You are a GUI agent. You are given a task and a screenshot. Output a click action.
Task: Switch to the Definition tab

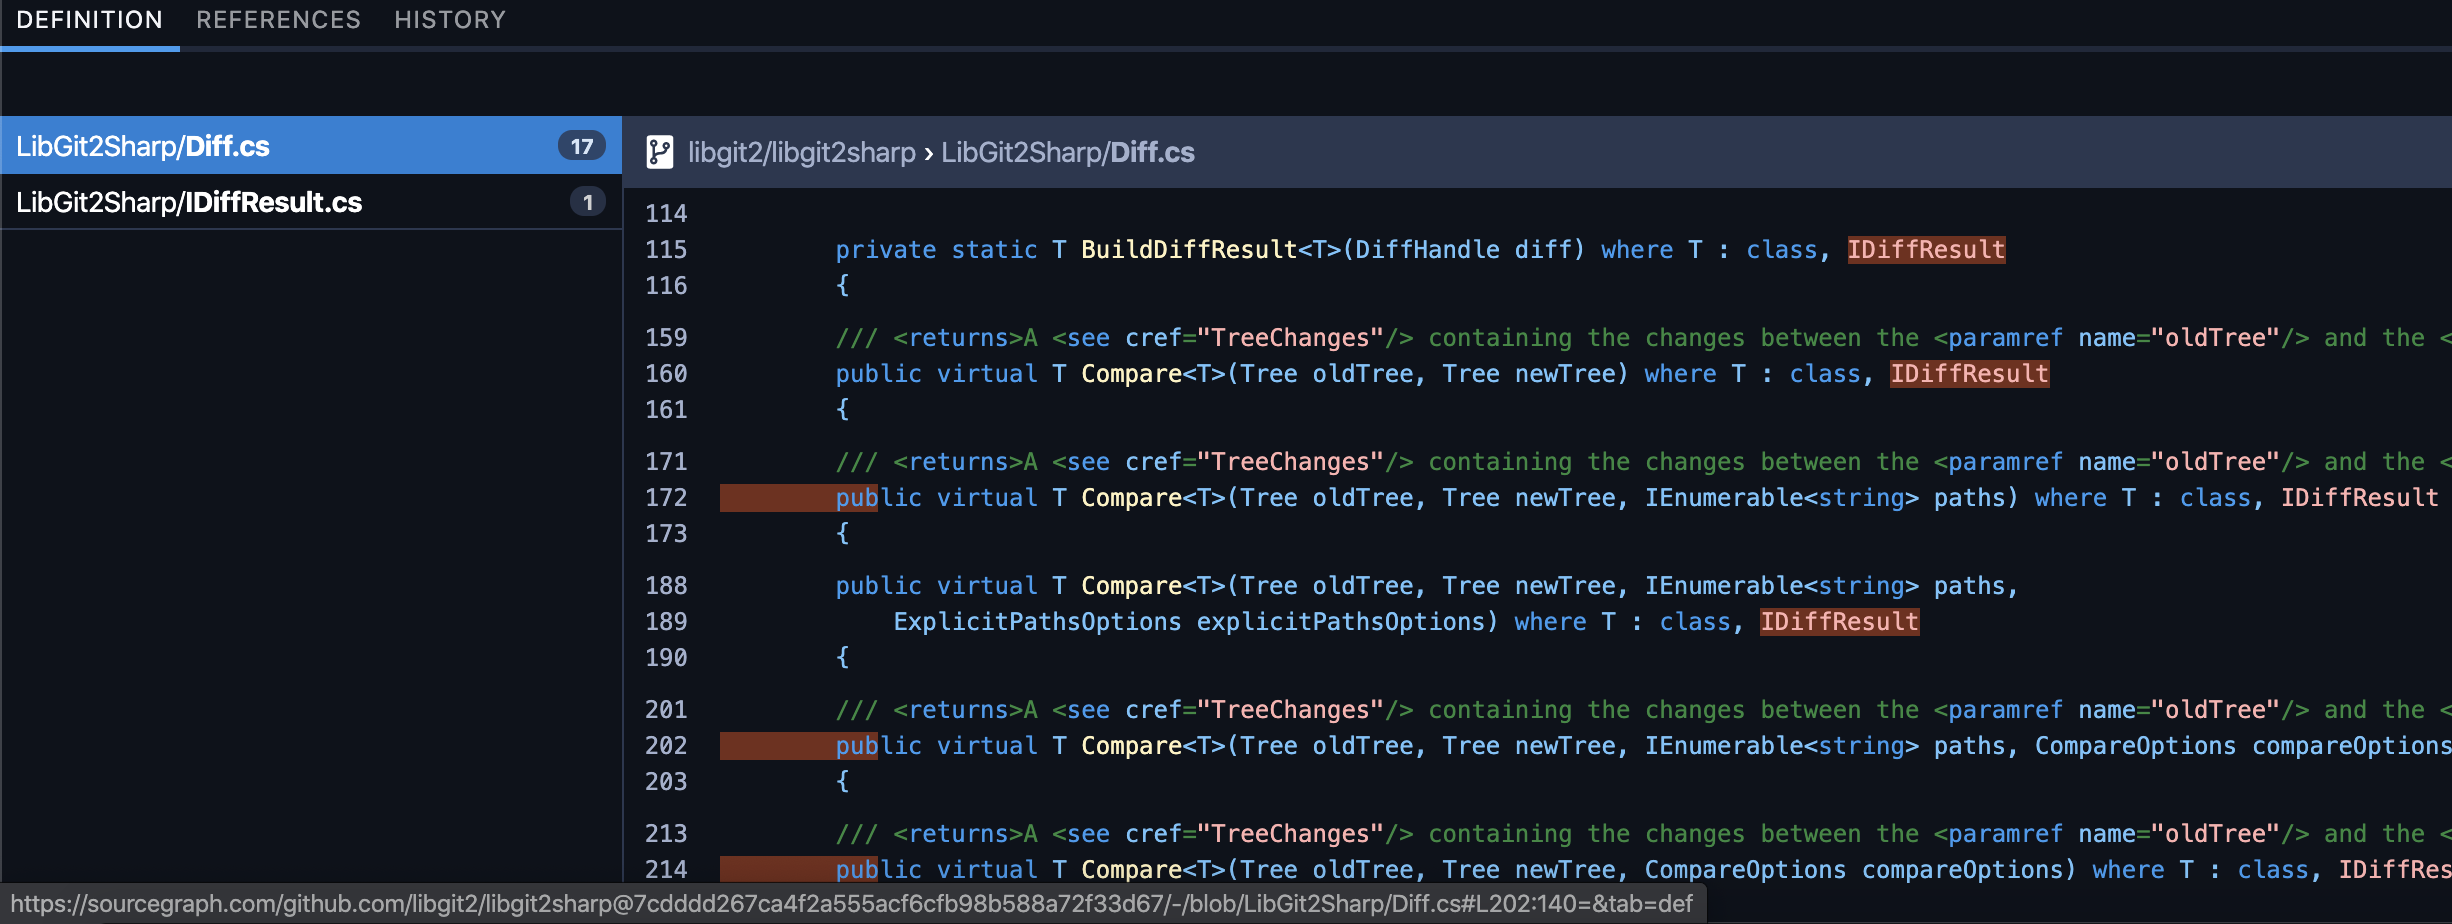point(90,20)
